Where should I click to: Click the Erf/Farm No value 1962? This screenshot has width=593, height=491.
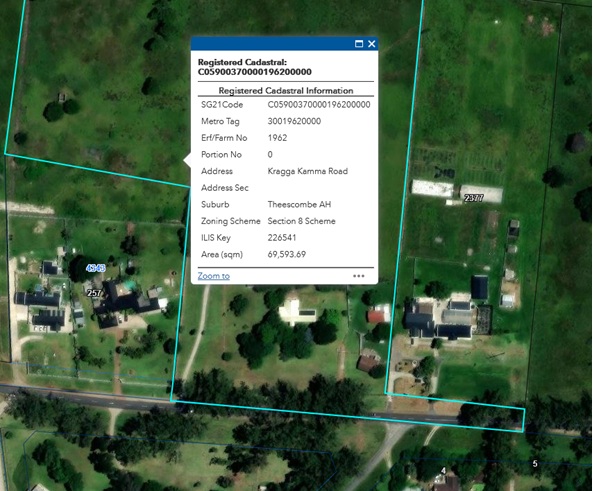pos(277,138)
